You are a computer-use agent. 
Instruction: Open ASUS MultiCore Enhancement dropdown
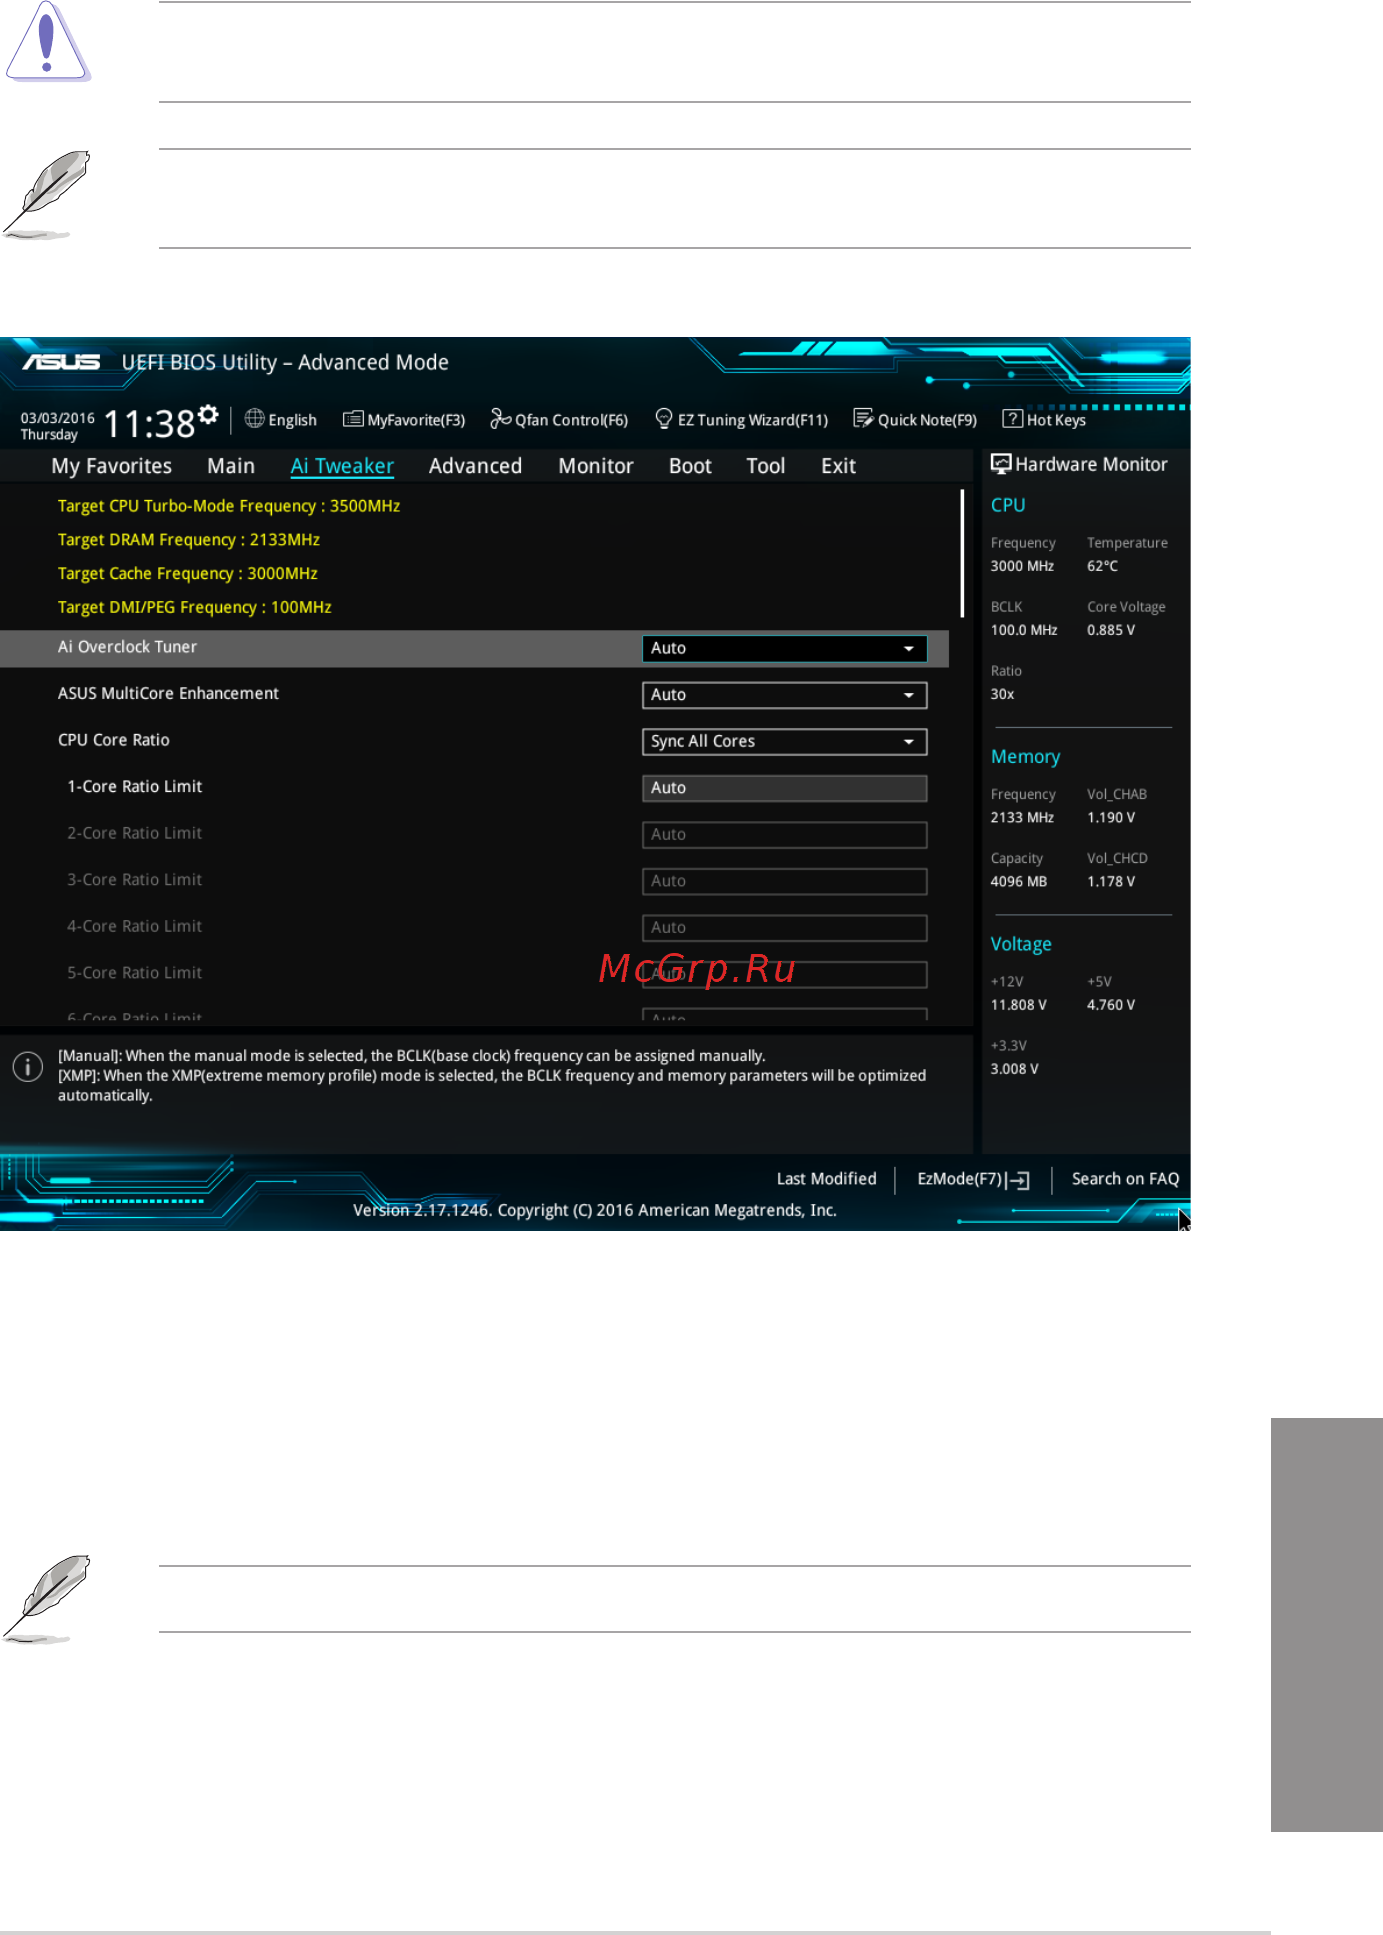tap(784, 695)
